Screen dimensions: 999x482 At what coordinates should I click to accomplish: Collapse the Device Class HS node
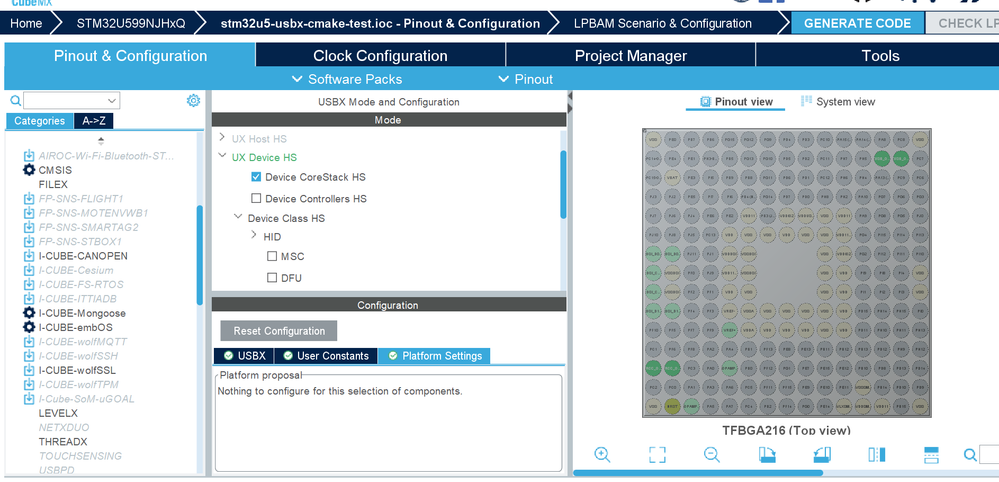238,217
